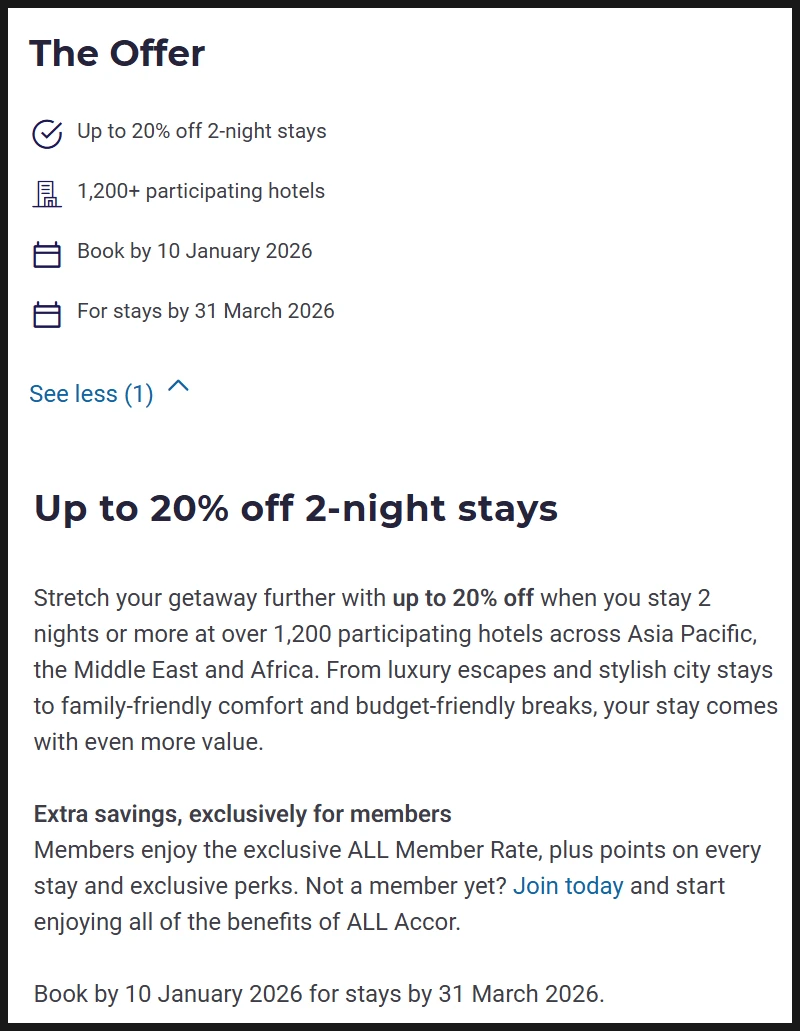The image size is (800, 1031).
Task: Click the "the Middle East and Africa" text
Action: pos(176,670)
